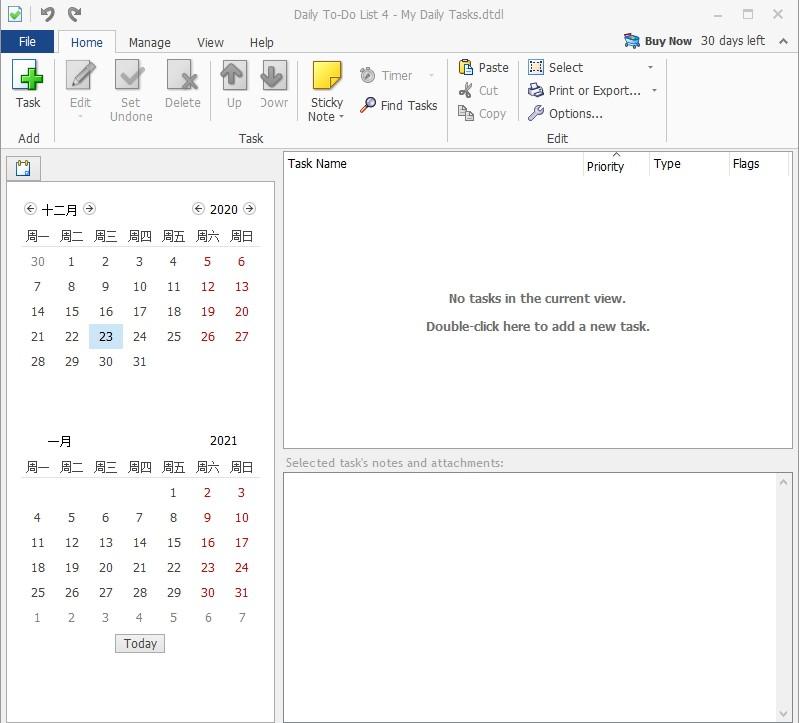The image size is (799, 723).
Task: Click the Buy Now shopping cart
Action: (x=632, y=41)
